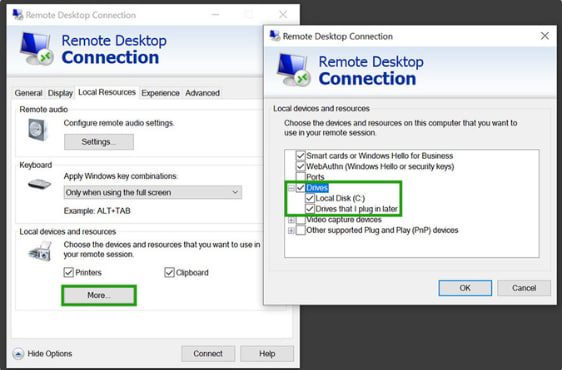This screenshot has width=562, height=370.
Task: Click the computer logo in the front dialog banner
Action: tap(294, 70)
